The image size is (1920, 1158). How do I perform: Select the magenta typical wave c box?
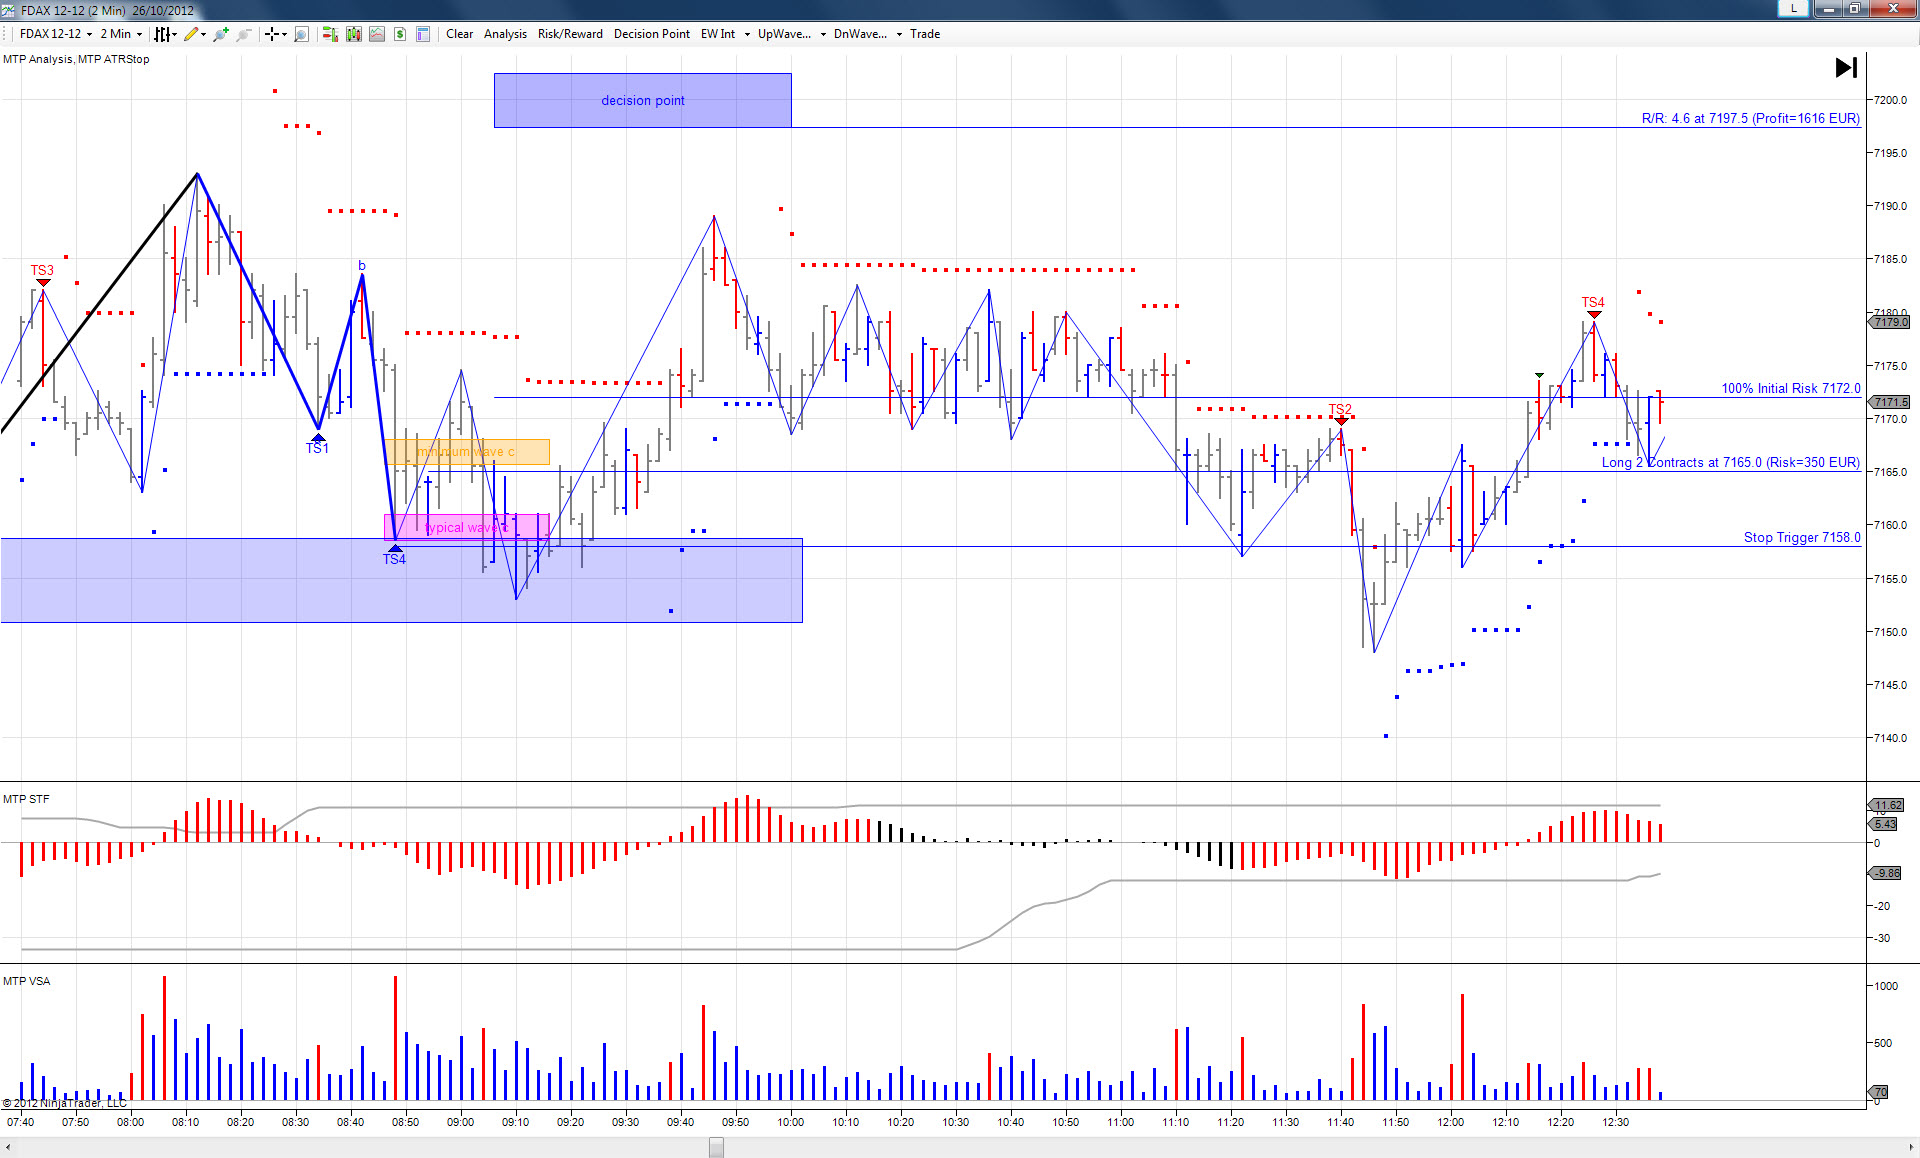[467, 527]
